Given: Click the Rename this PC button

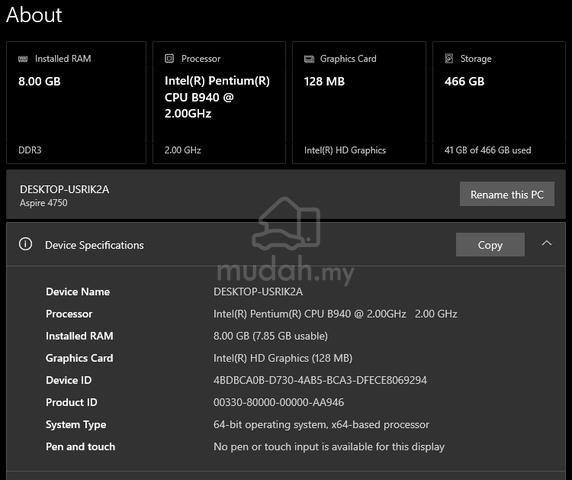Looking at the screenshot, I should click(x=507, y=194).
